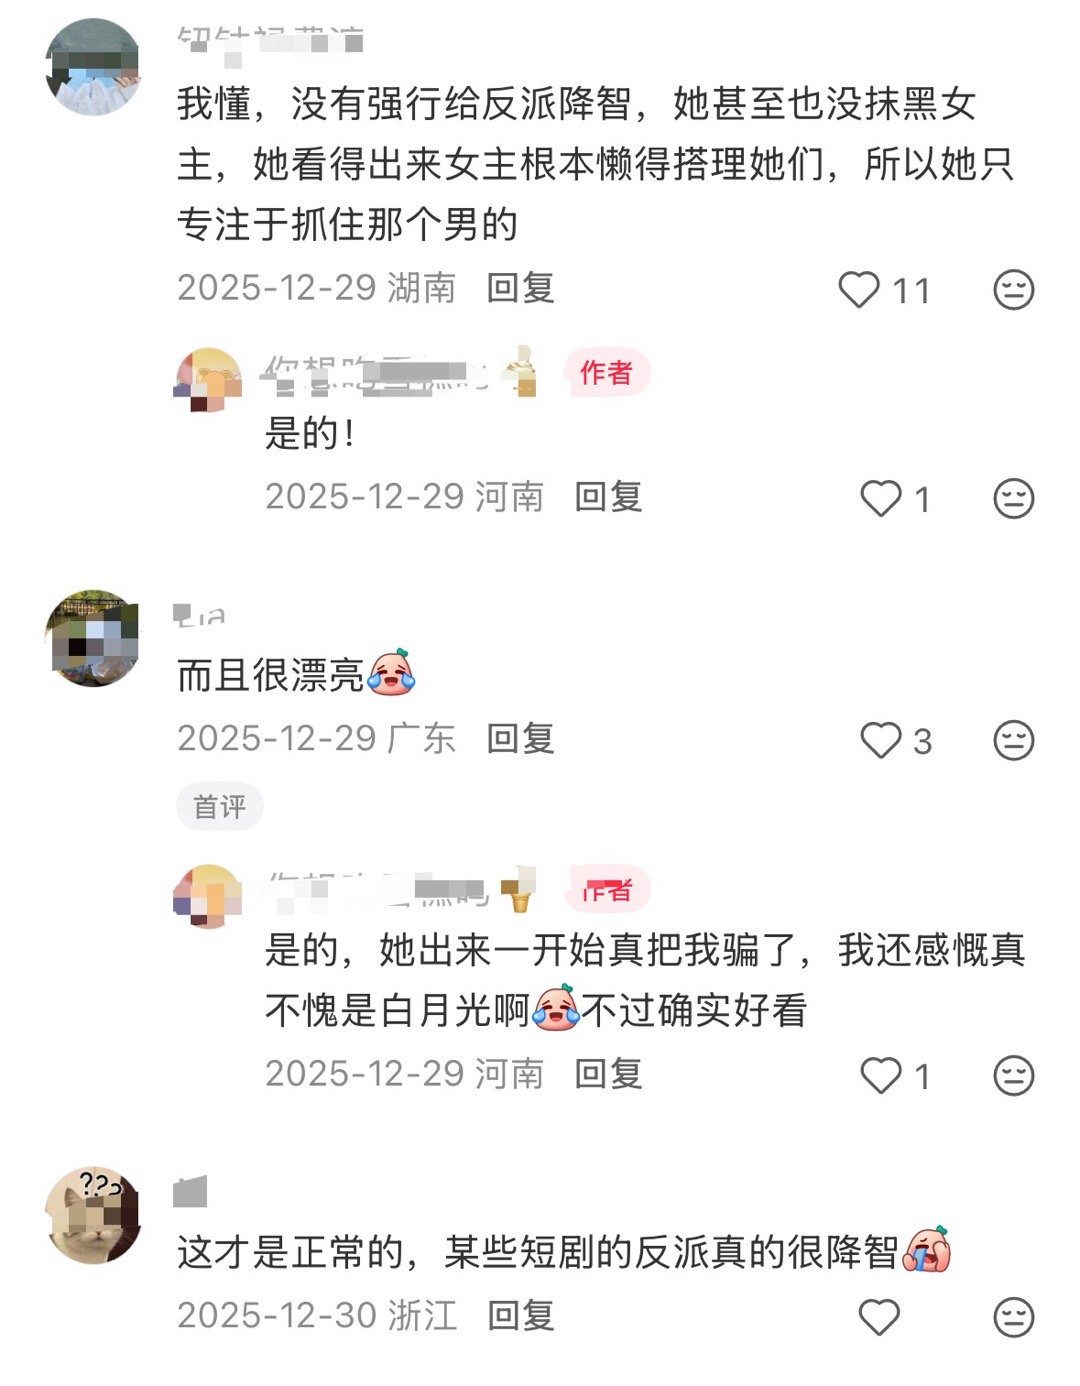This screenshot has height=1386, width=1080.
Task: Reply to the author's "是的！" comment
Action: tap(608, 497)
